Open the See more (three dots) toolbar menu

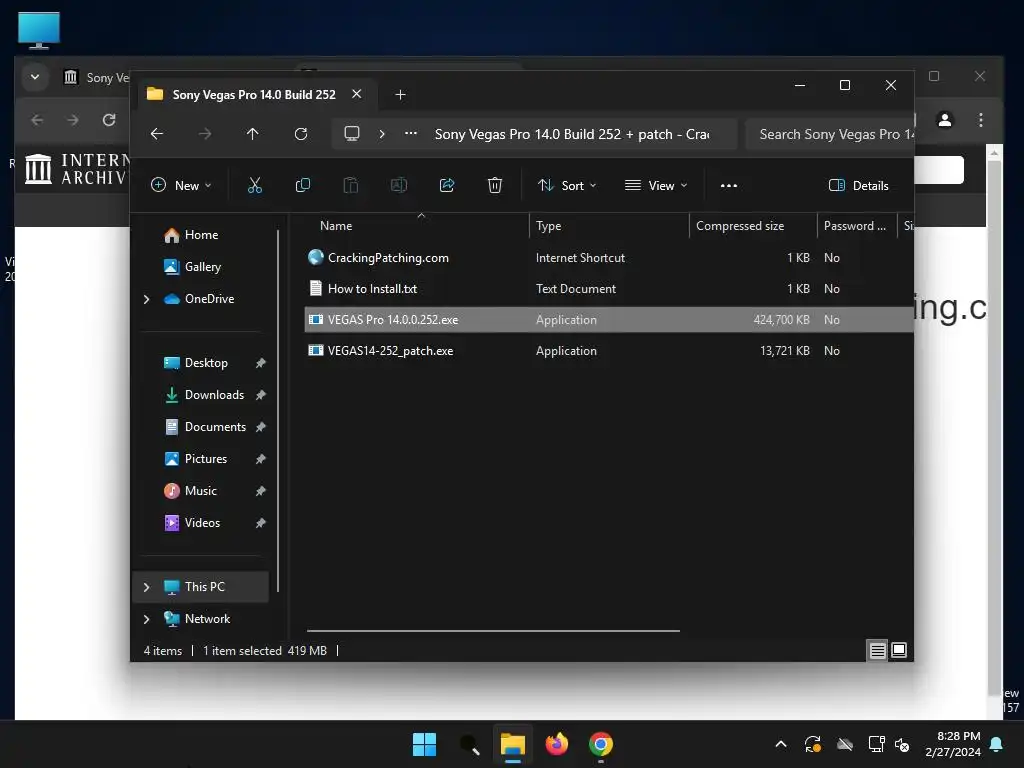tap(729, 185)
